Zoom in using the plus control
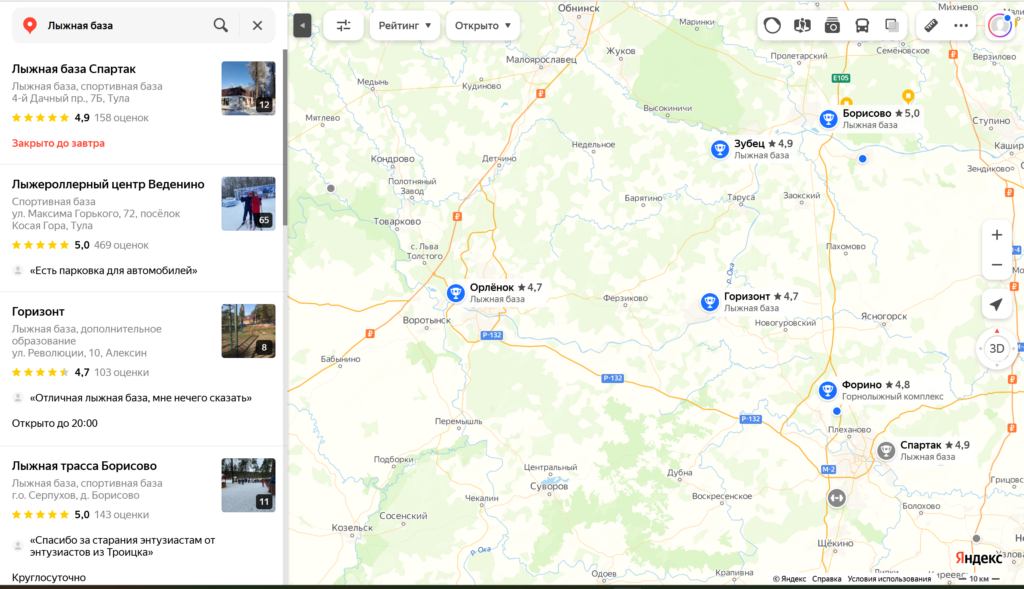The image size is (1024, 589). tap(995, 234)
